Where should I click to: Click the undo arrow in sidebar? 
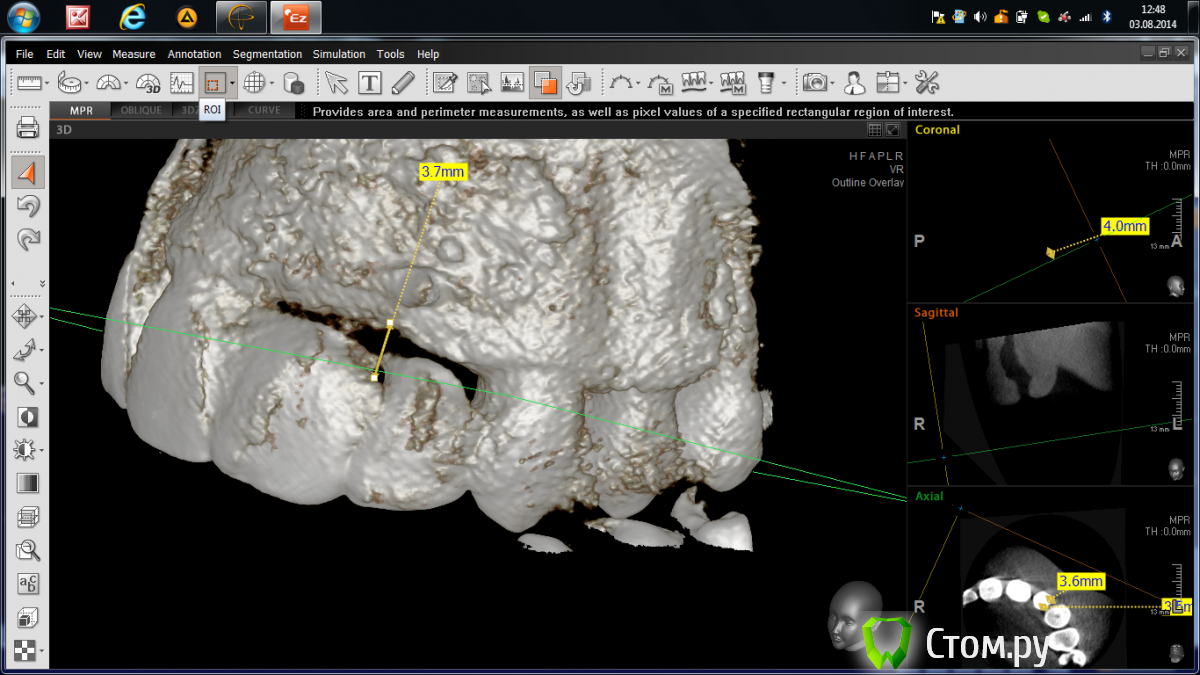(27, 206)
